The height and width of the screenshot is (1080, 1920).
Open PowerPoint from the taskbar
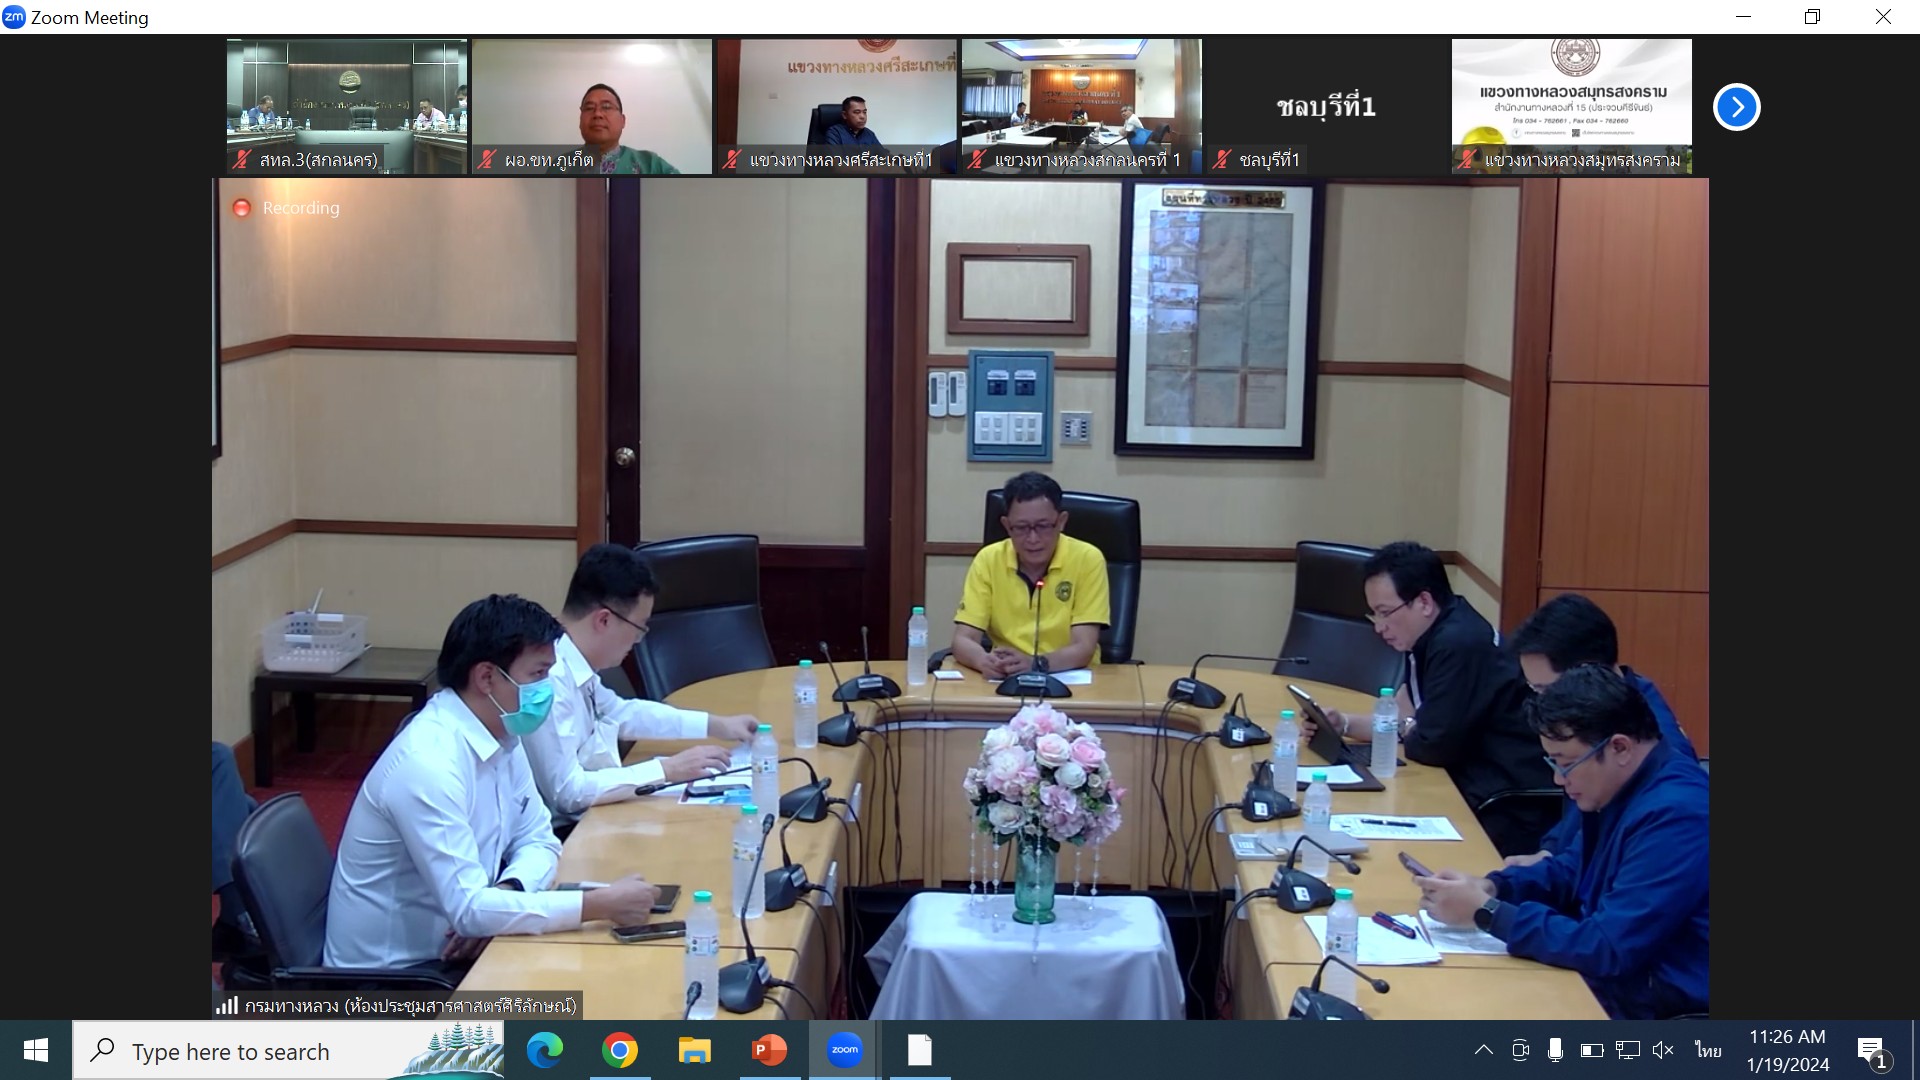point(769,1050)
